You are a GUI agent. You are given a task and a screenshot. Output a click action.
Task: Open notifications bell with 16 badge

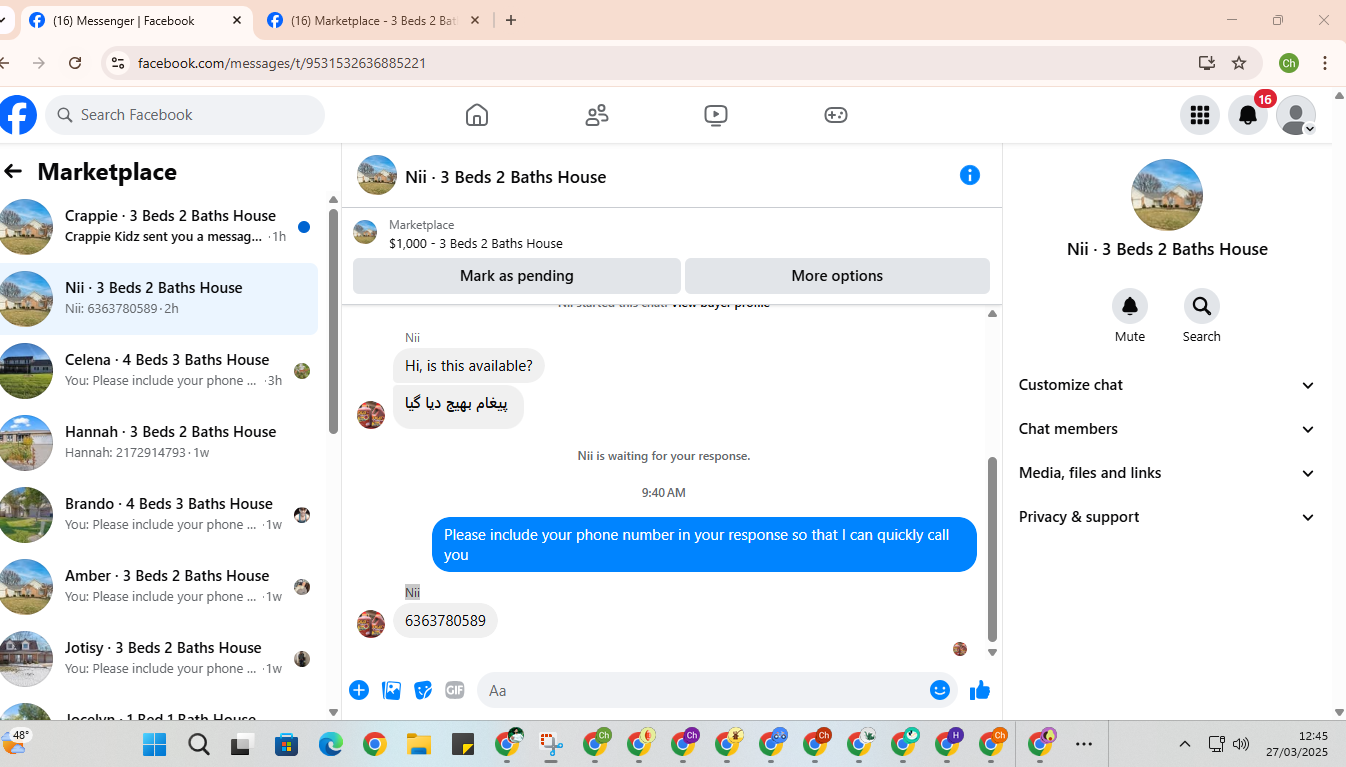[1248, 115]
